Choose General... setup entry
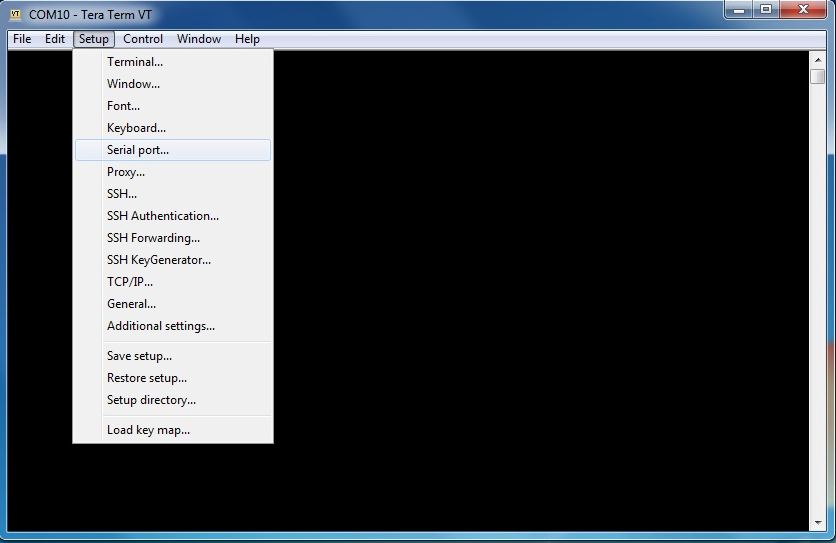 coord(173,304)
